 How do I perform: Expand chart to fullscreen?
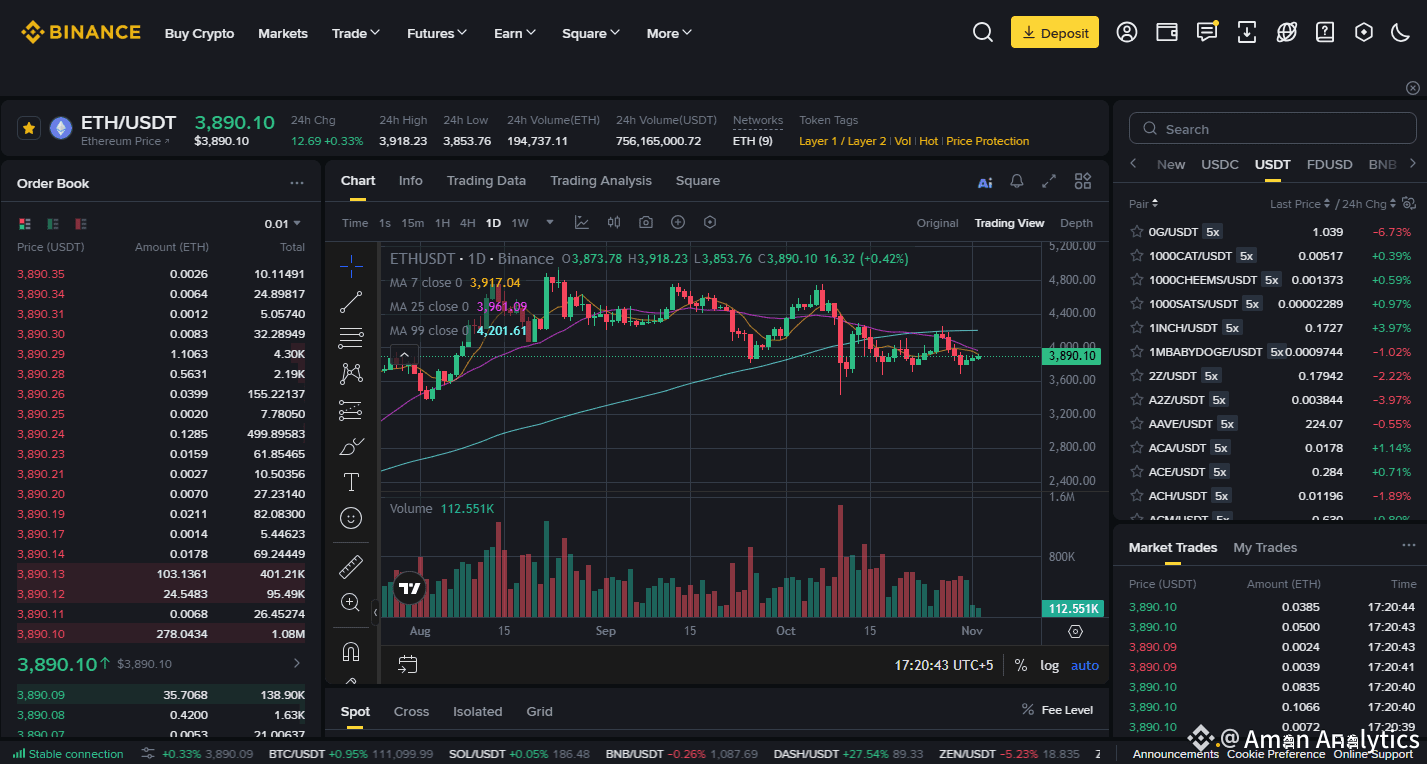[x=1049, y=181]
